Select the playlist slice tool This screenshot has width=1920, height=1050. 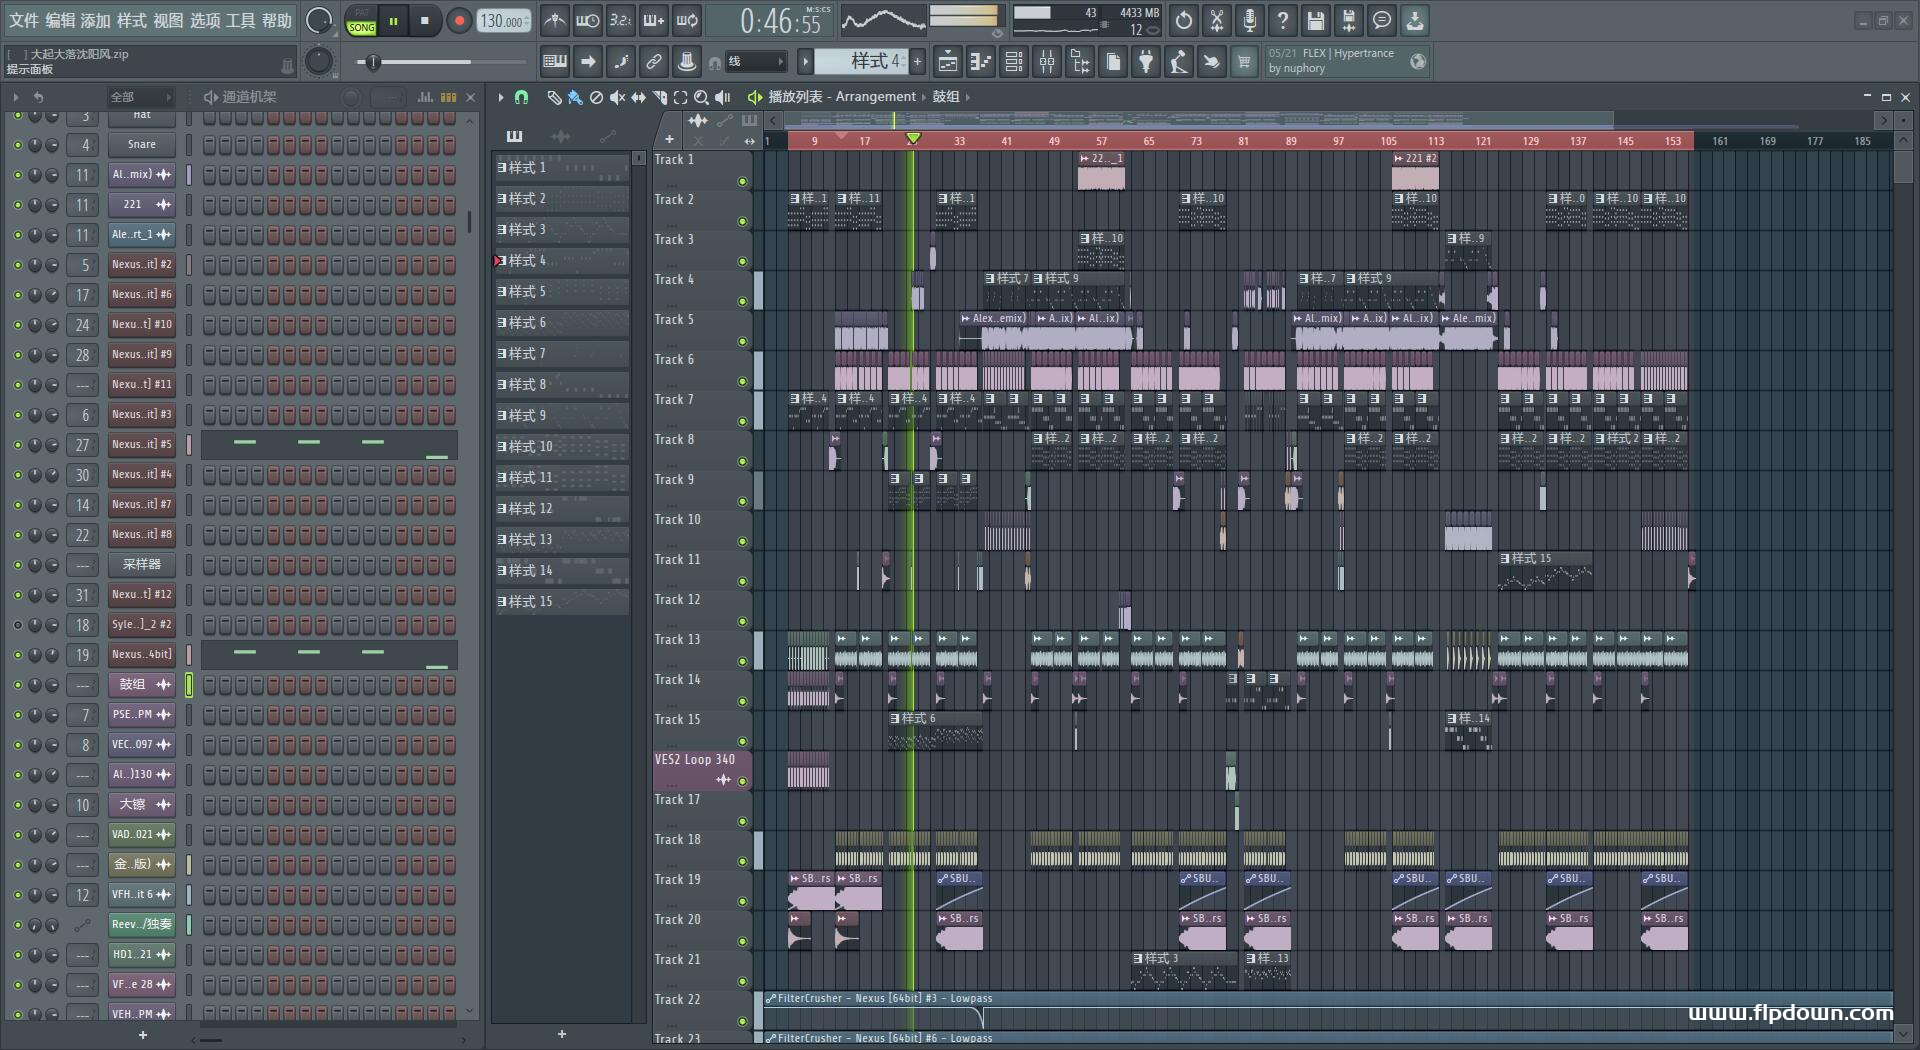tap(659, 97)
